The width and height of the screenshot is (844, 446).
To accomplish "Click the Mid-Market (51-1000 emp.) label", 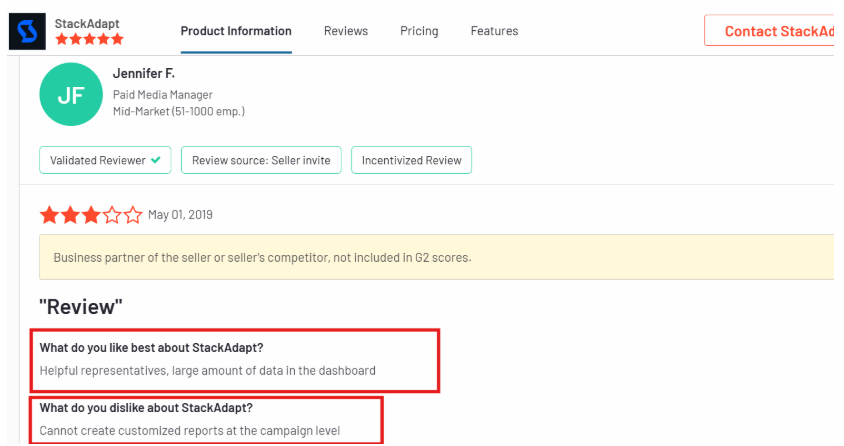I will click(179, 112).
